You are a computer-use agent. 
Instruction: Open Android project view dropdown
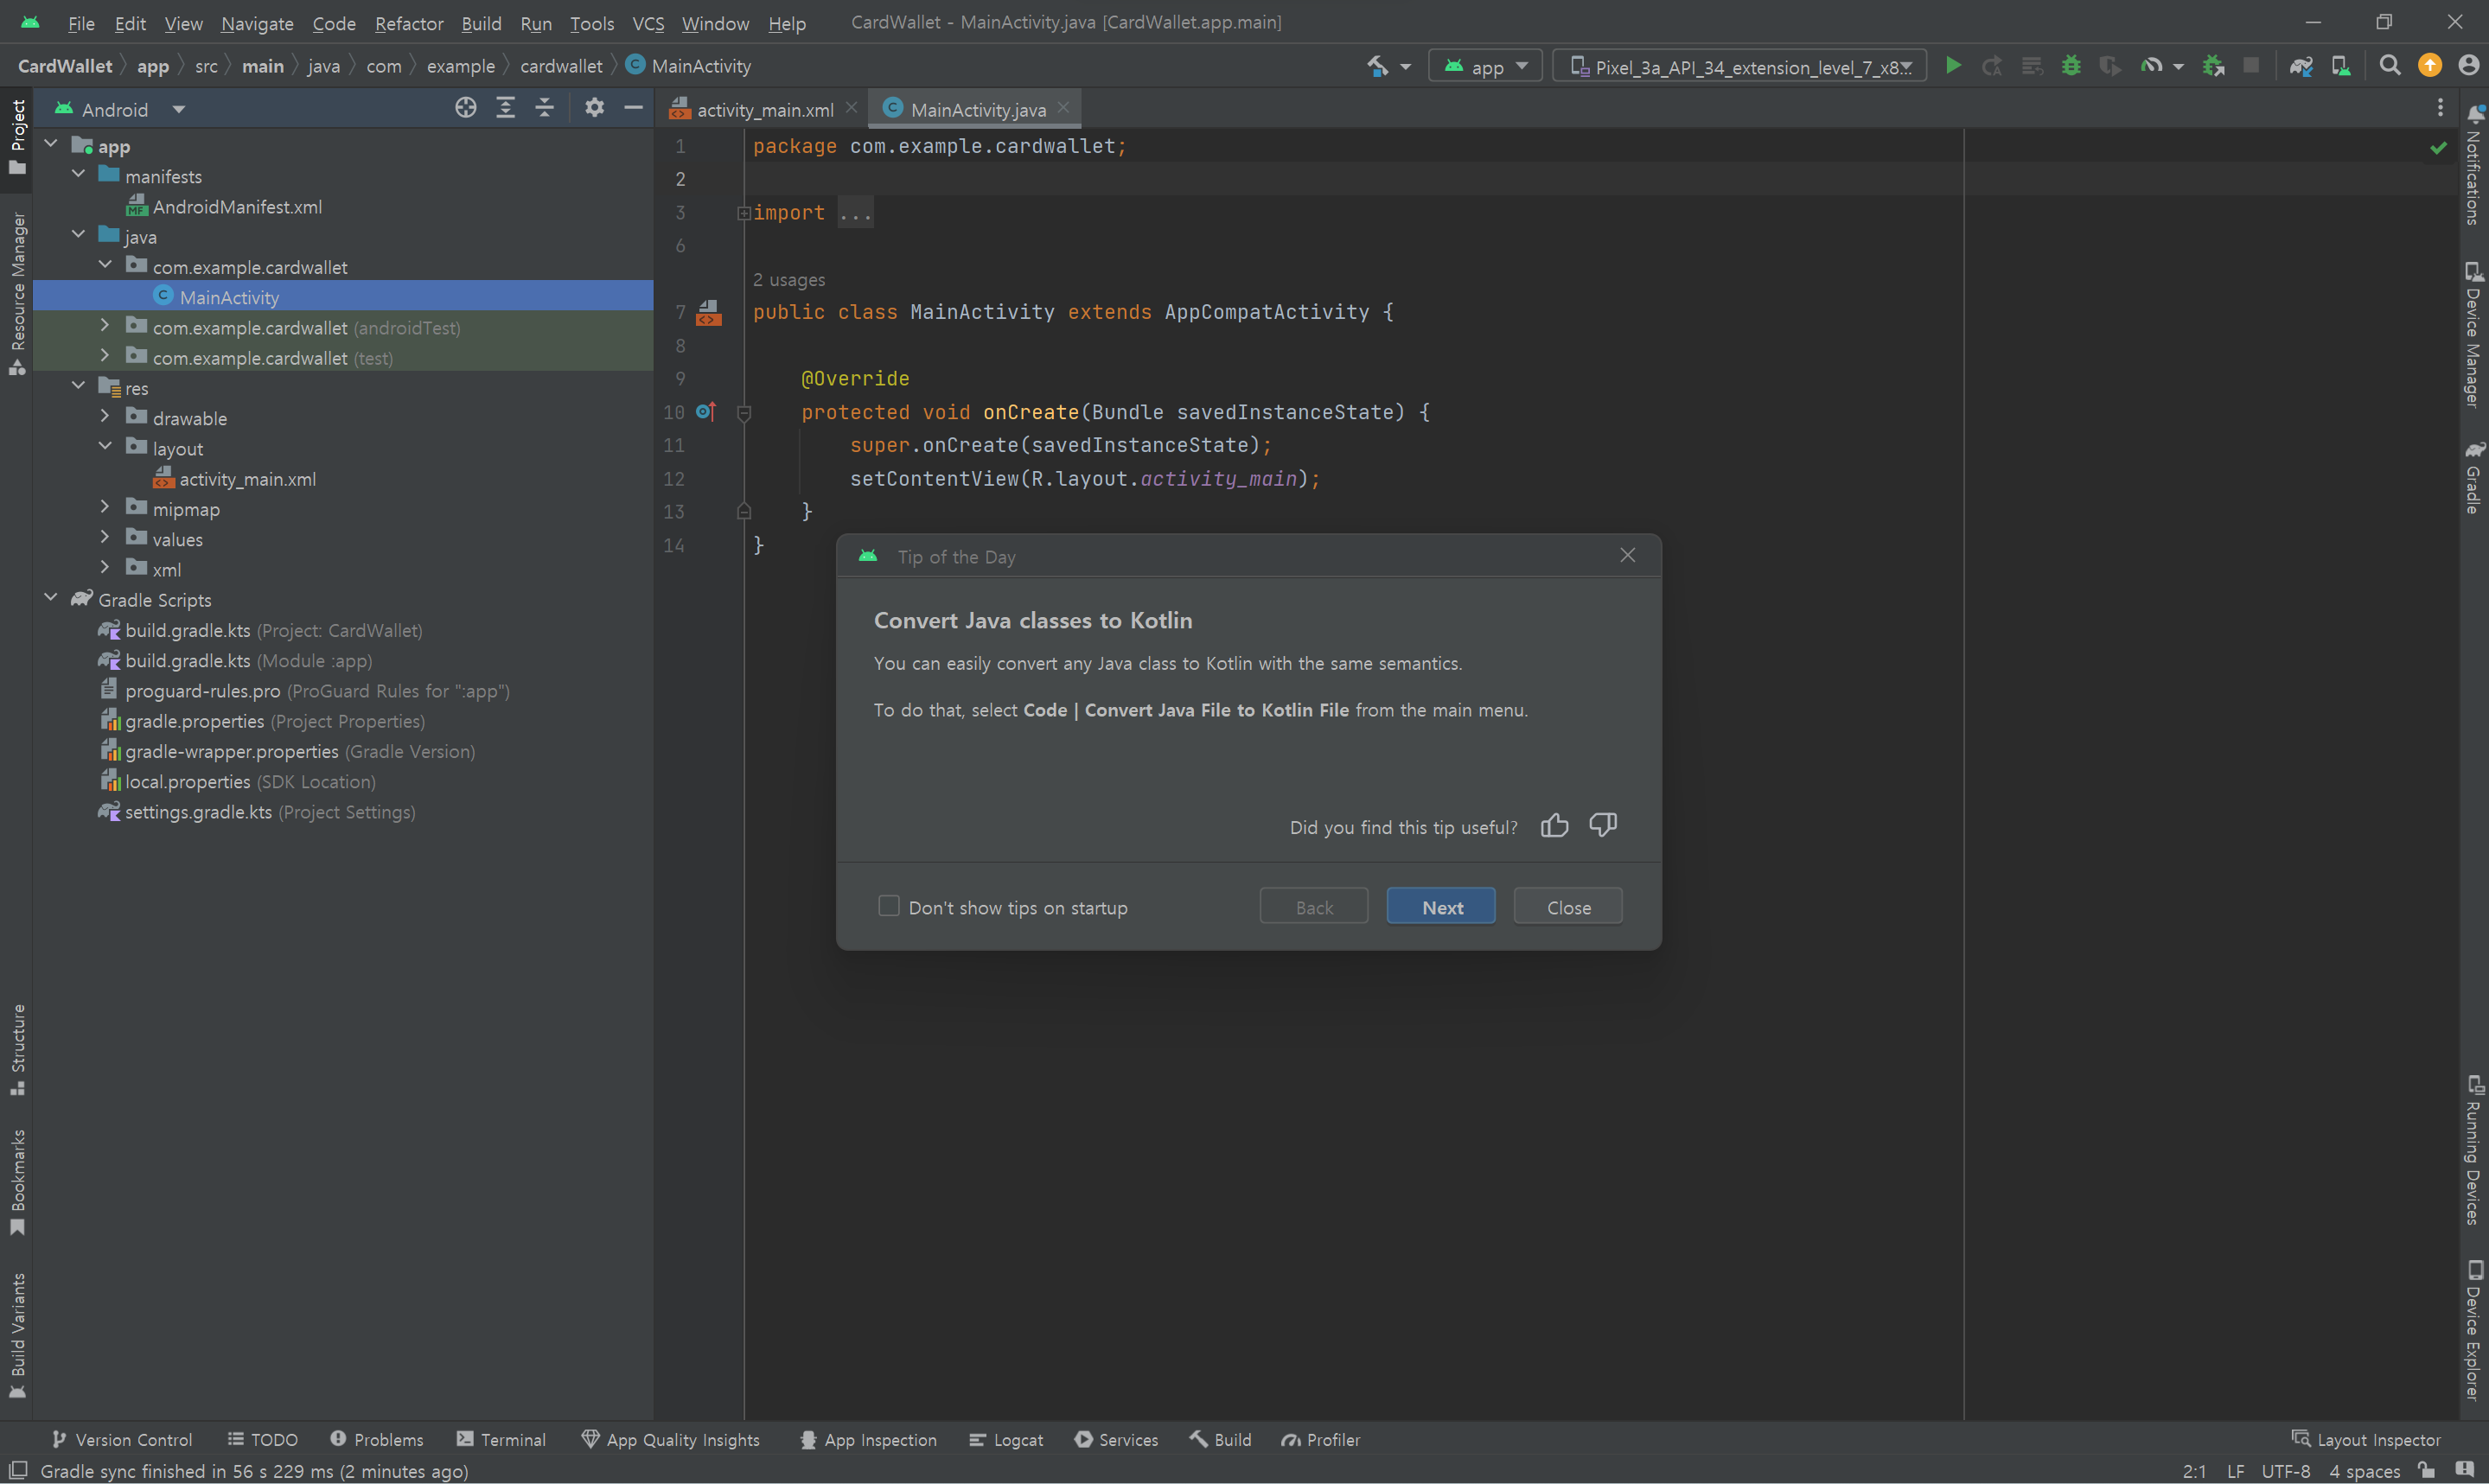tap(179, 109)
